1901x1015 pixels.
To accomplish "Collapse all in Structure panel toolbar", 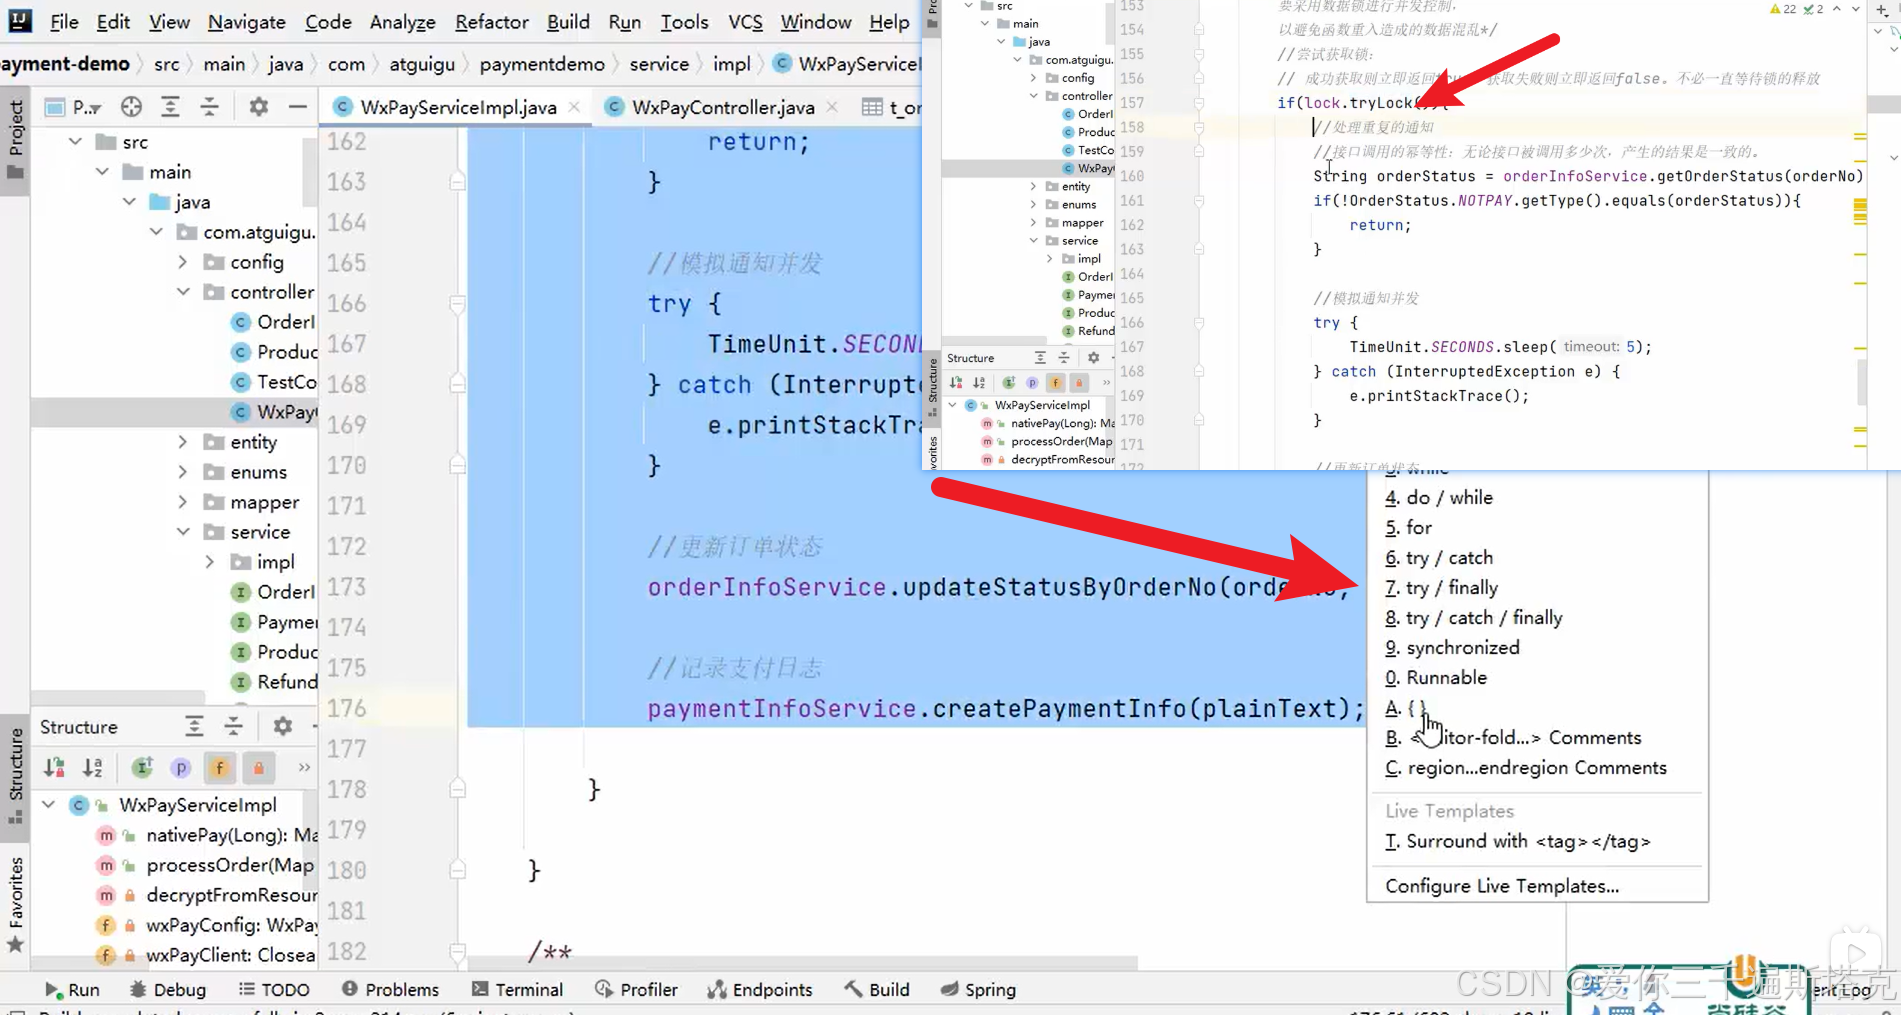I will pyautogui.click(x=233, y=726).
